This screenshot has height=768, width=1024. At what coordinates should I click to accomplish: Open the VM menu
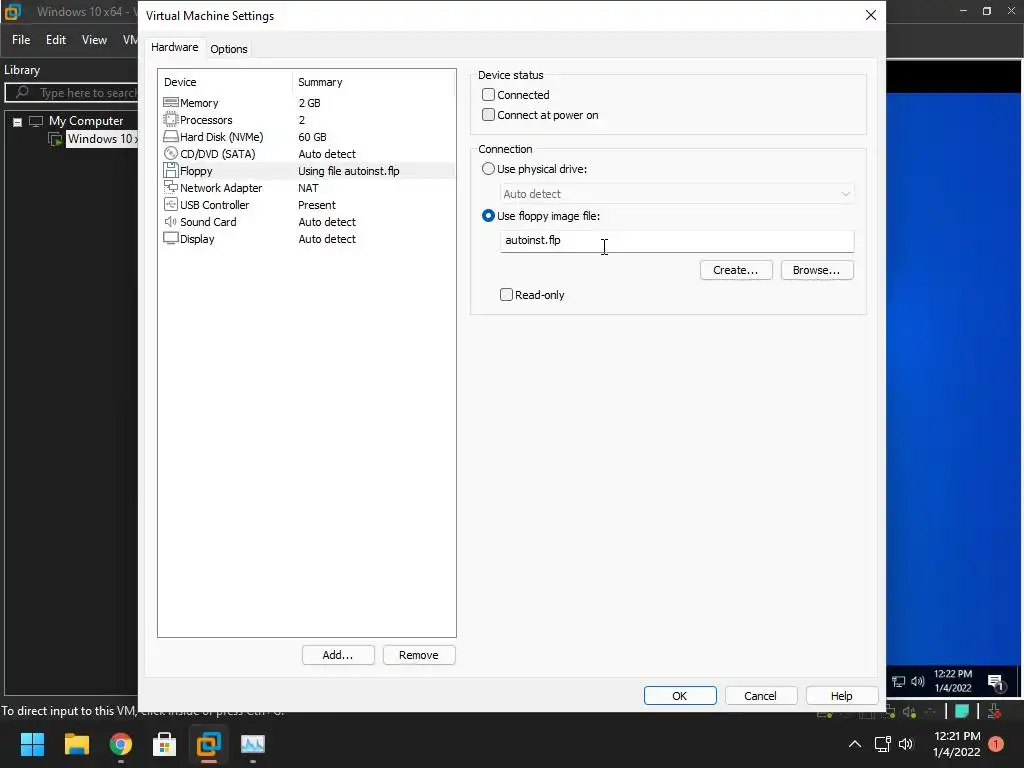pyautogui.click(x=130, y=40)
